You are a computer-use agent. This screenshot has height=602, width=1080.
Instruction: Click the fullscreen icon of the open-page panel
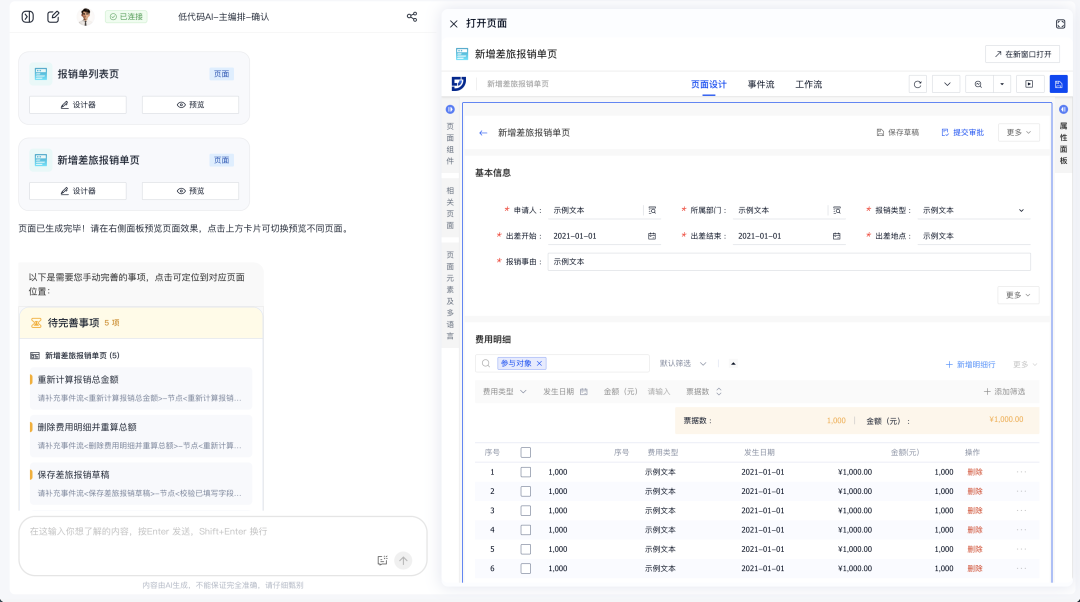(1061, 23)
